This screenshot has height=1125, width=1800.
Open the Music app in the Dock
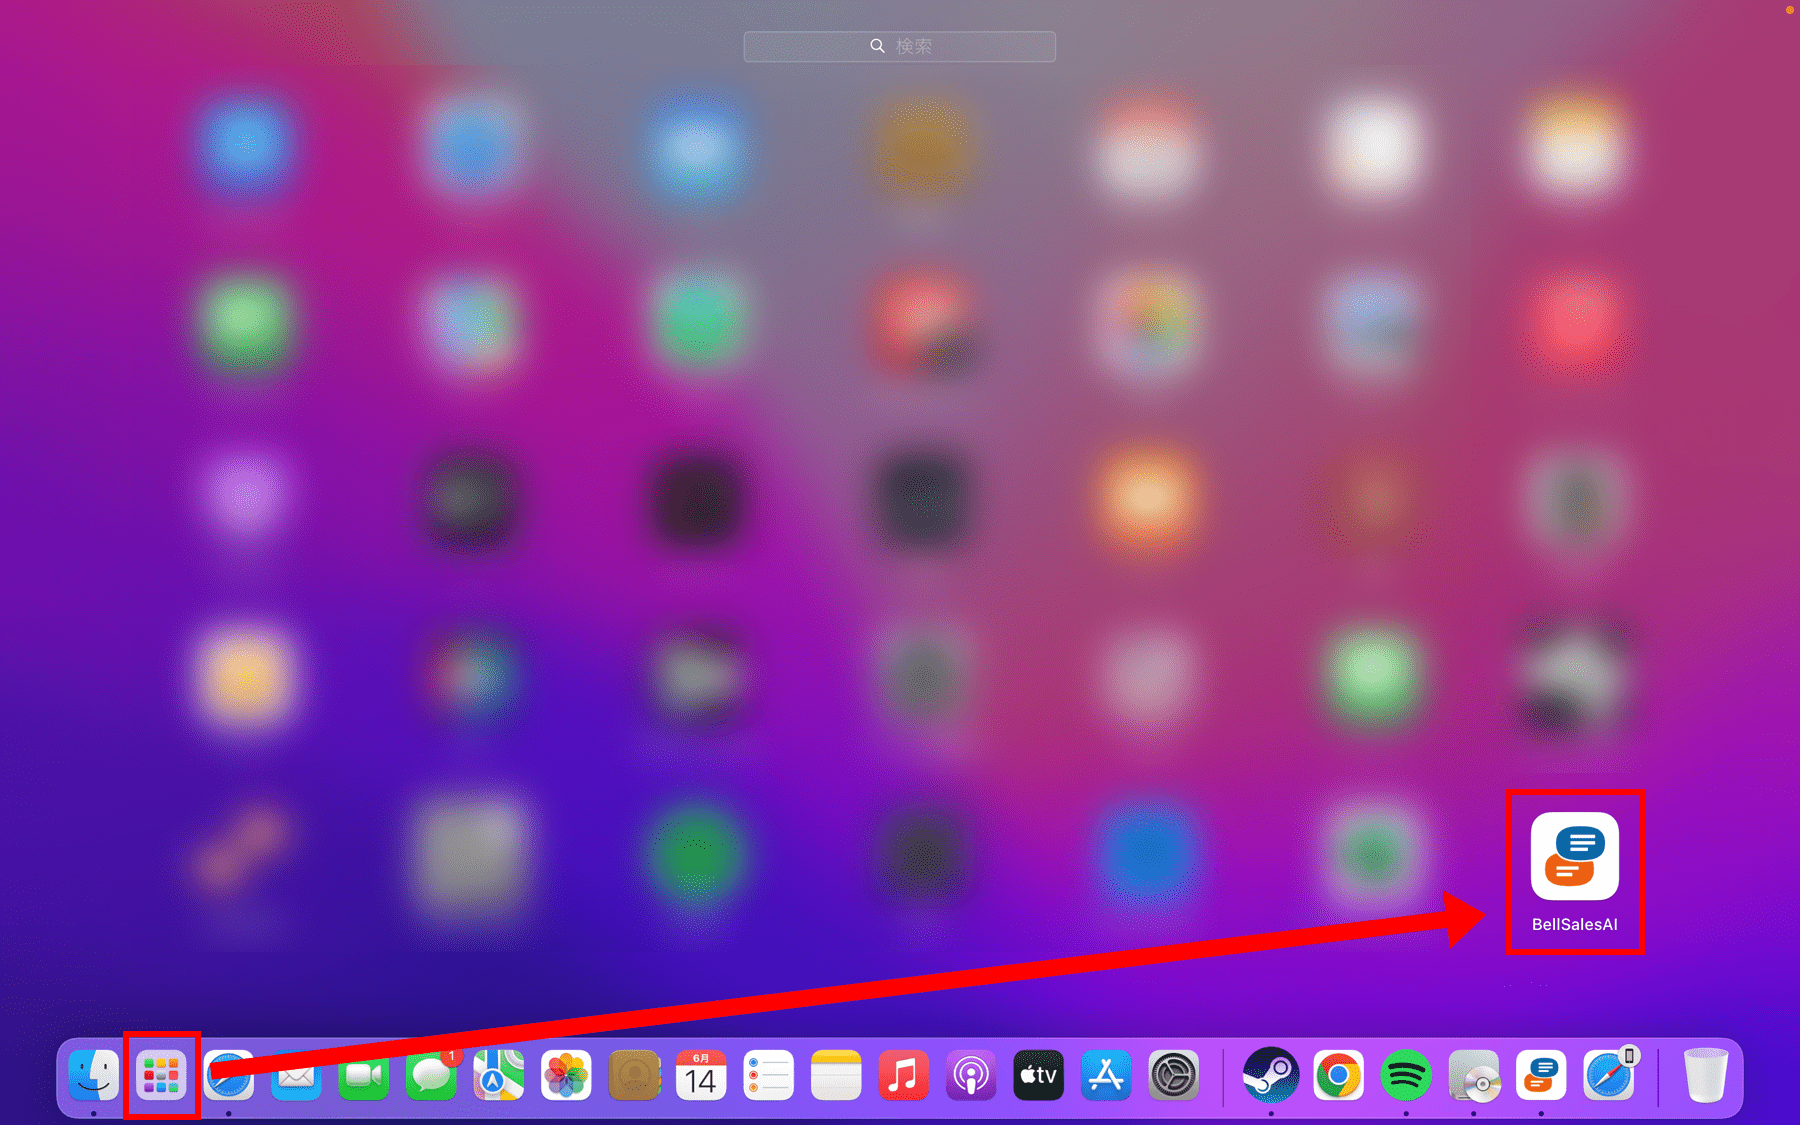point(903,1076)
